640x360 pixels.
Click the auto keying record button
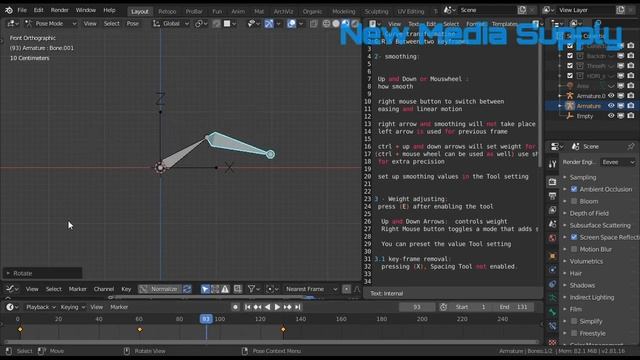(x=236, y=307)
